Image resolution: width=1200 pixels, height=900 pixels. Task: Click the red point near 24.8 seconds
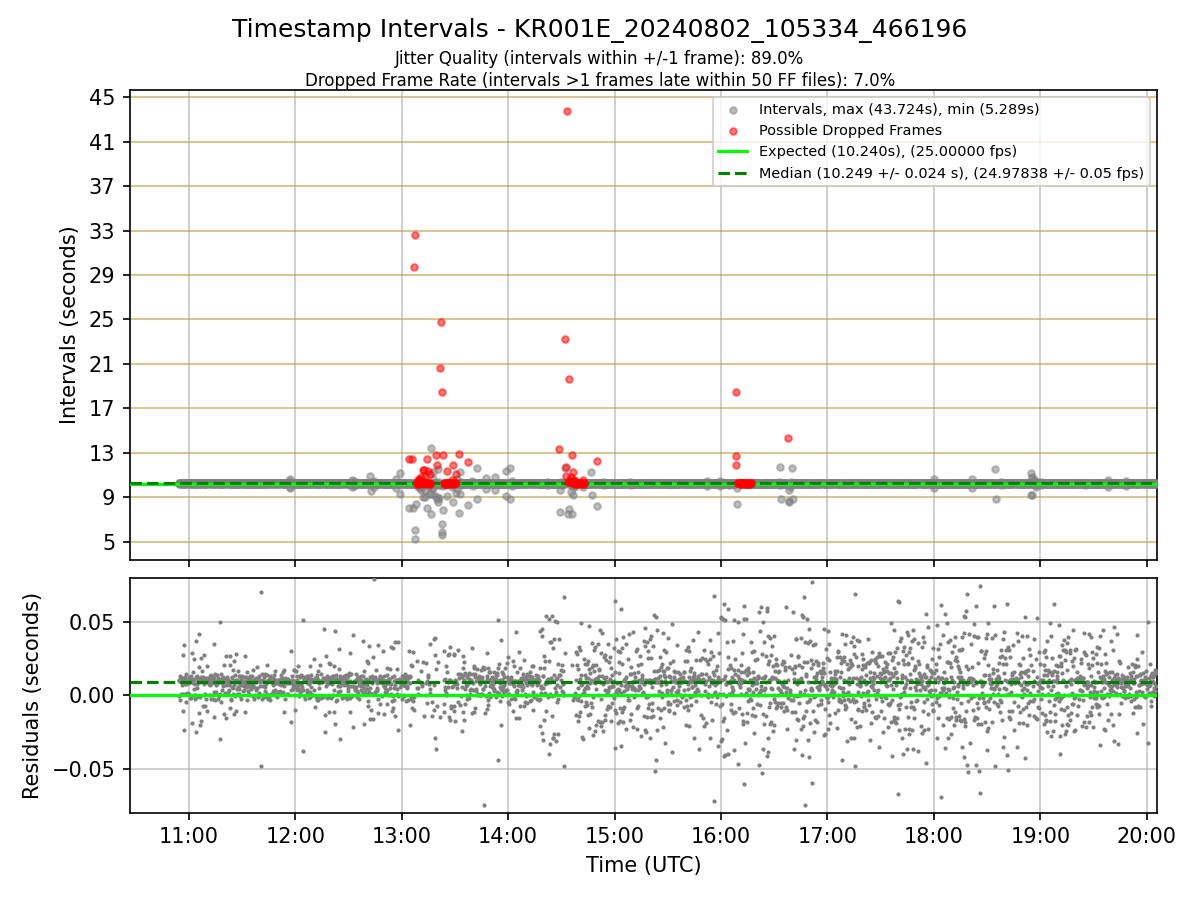point(441,322)
